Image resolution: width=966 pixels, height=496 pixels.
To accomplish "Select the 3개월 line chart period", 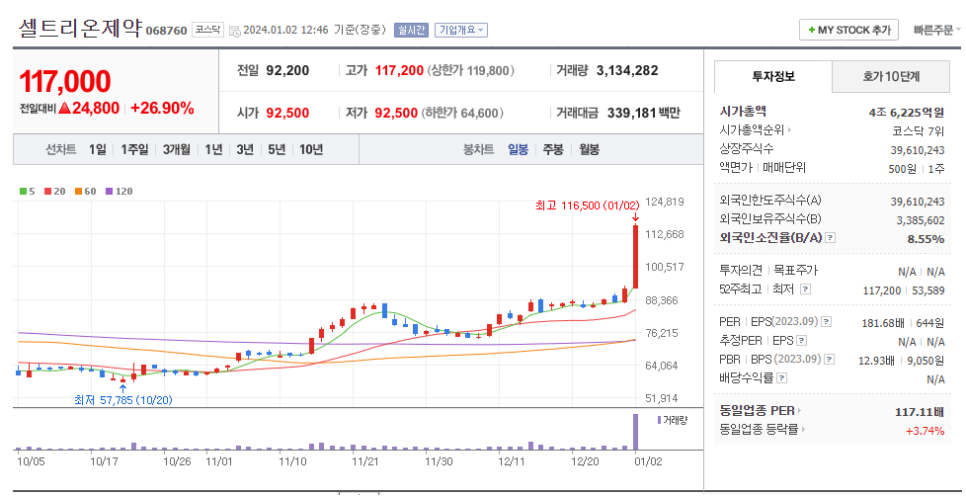I will click(176, 149).
